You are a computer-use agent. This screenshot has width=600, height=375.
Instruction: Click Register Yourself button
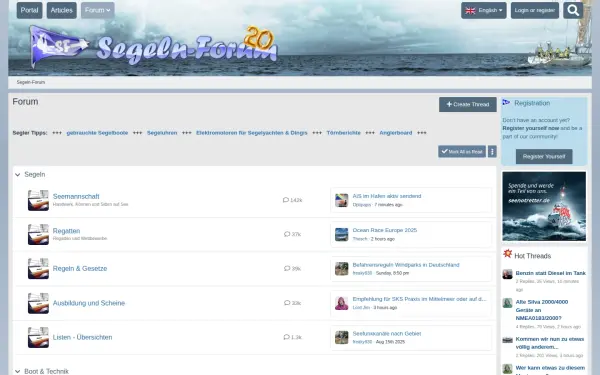[544, 156]
